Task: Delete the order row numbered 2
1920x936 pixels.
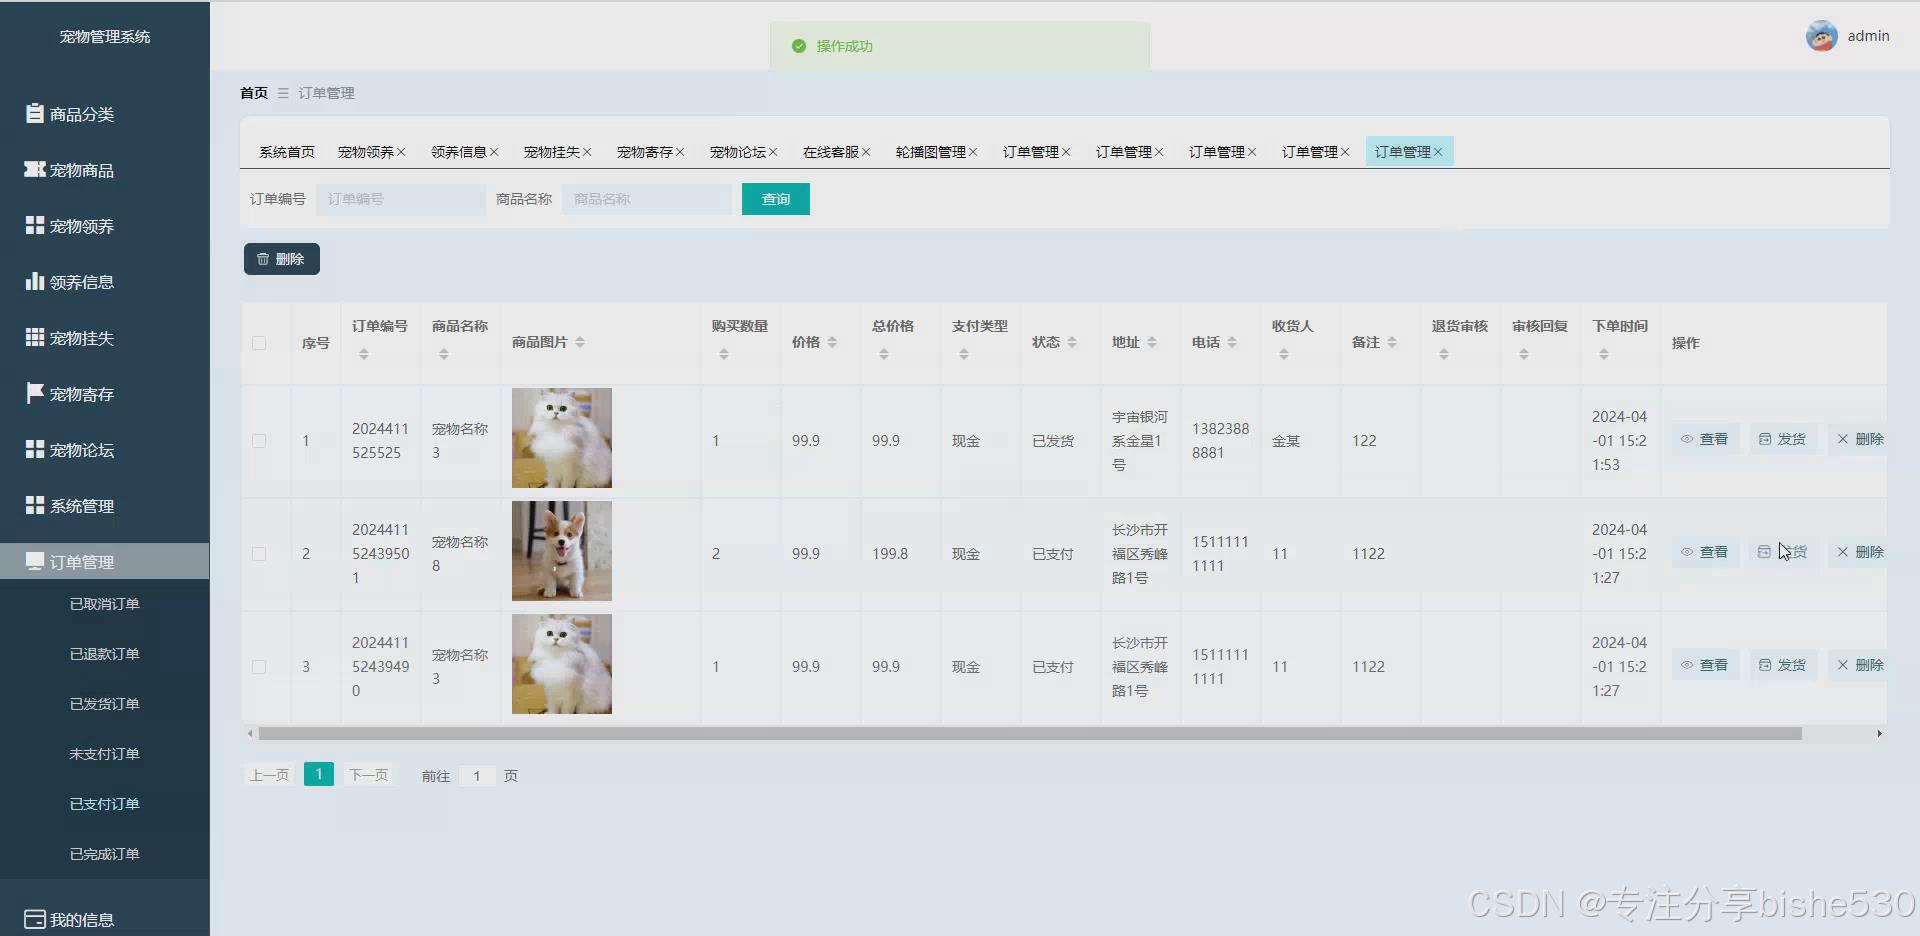Action: (x=1859, y=552)
